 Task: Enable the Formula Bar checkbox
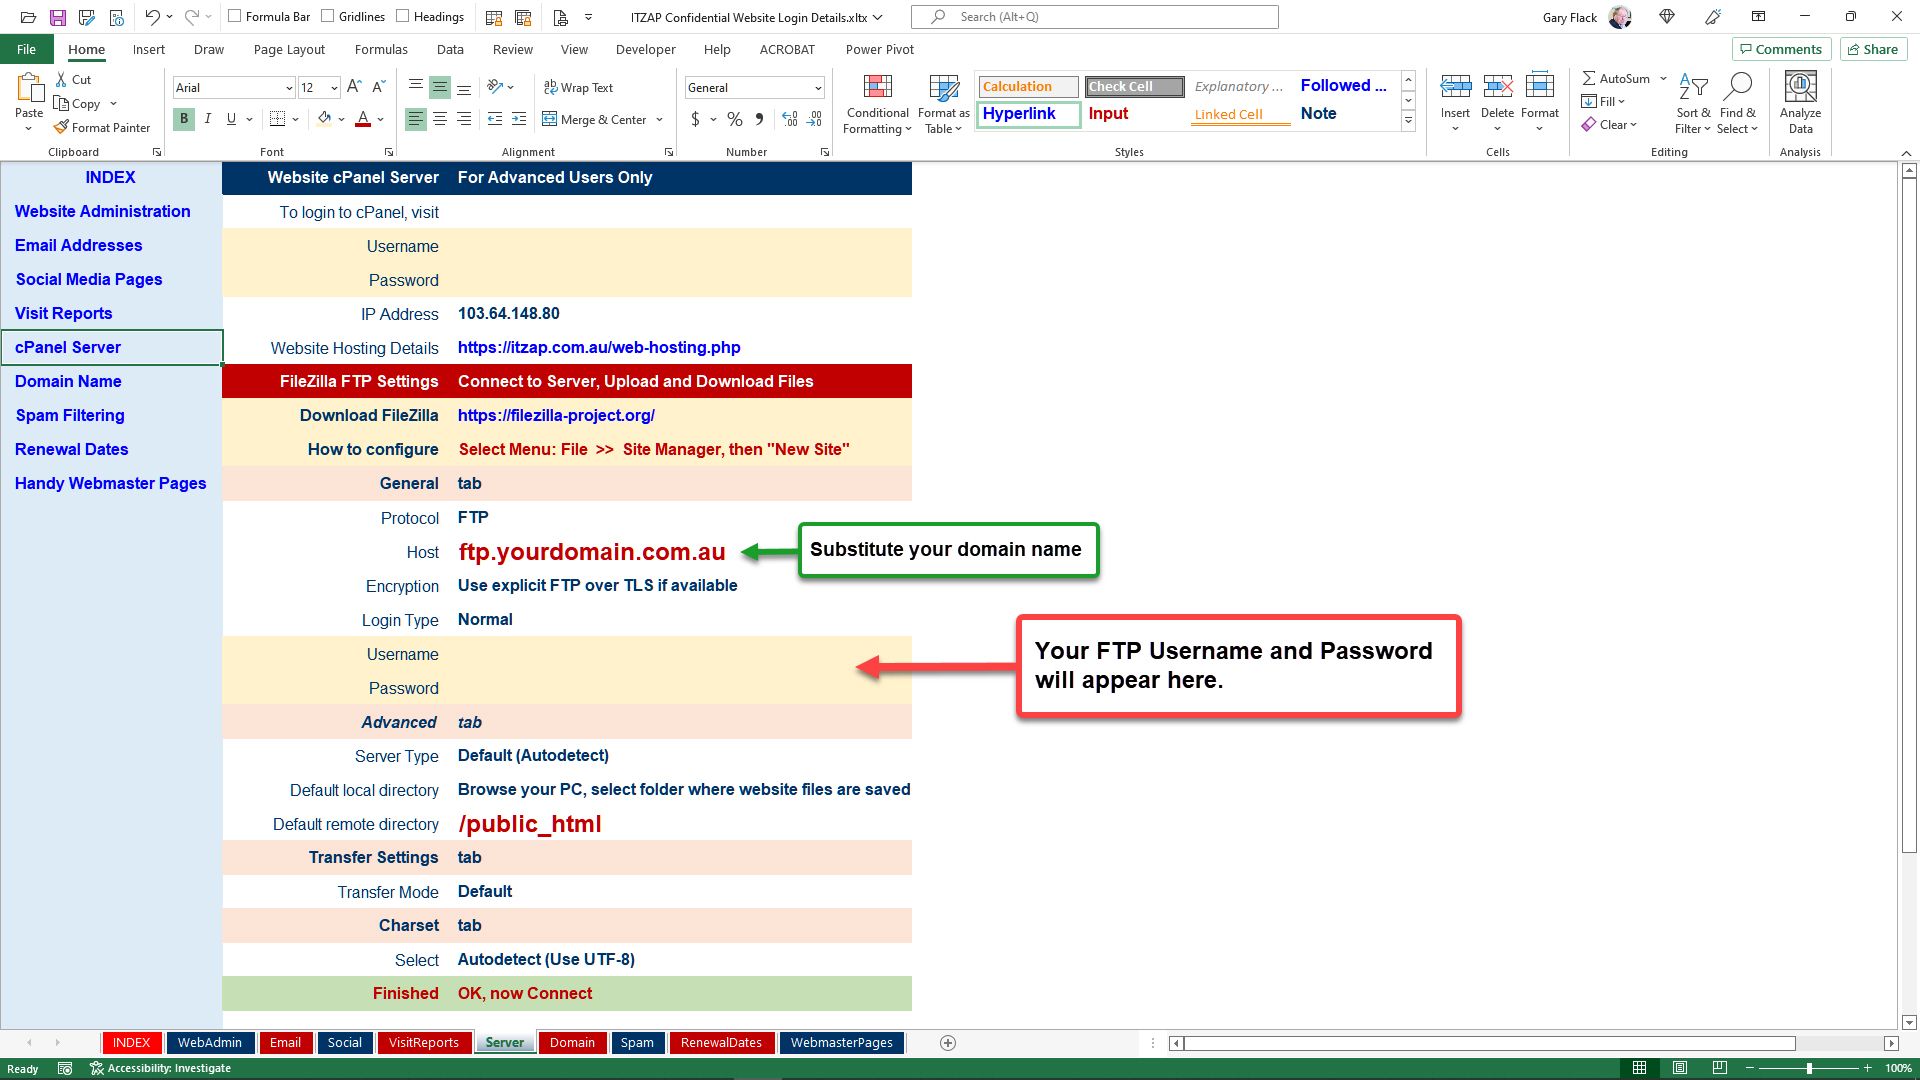(235, 16)
